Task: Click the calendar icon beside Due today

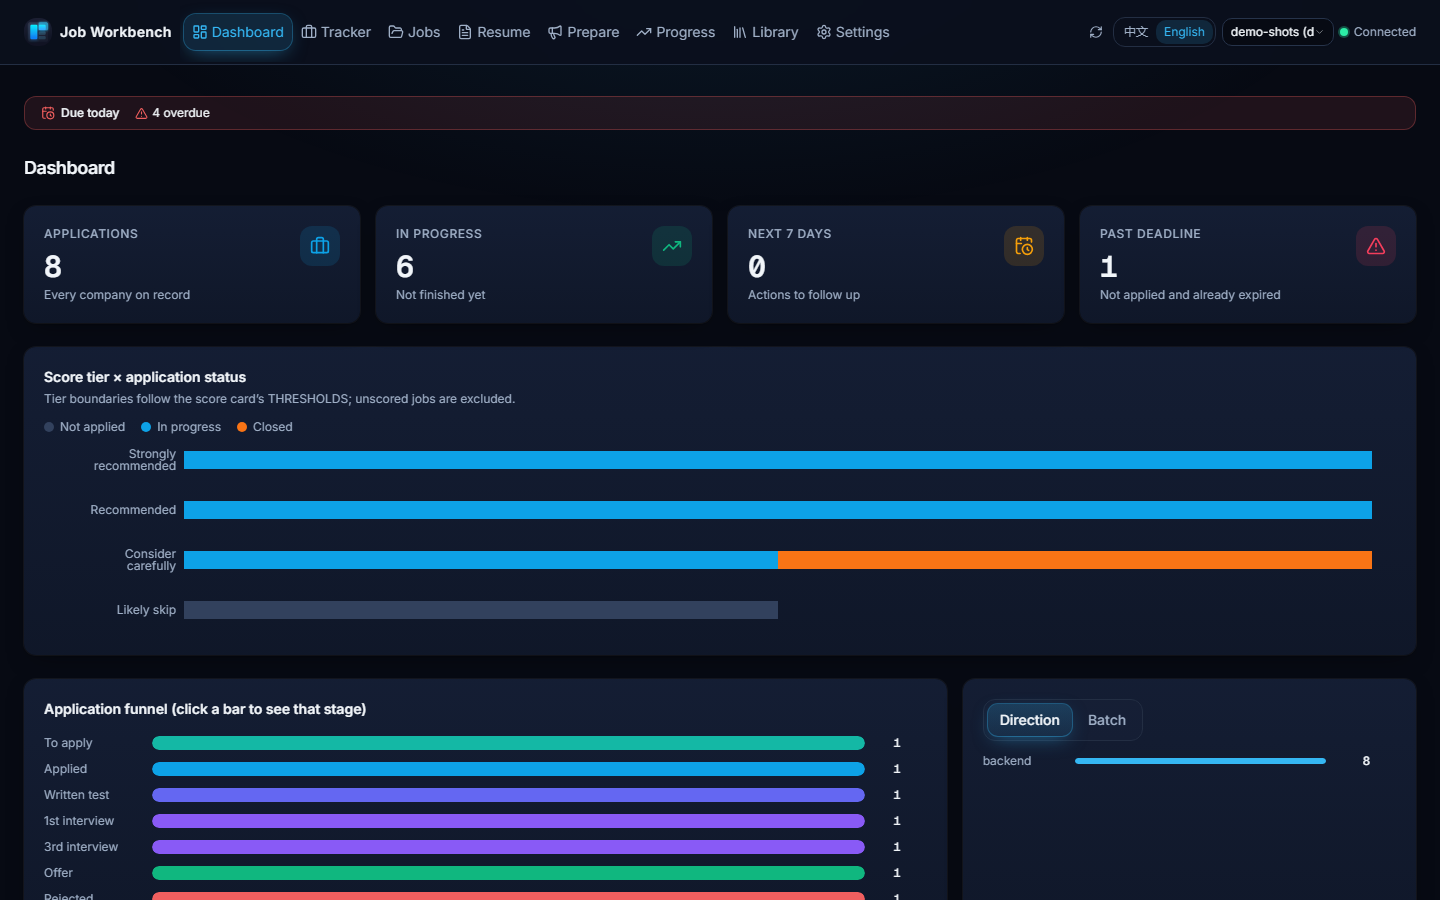Action: point(48,113)
